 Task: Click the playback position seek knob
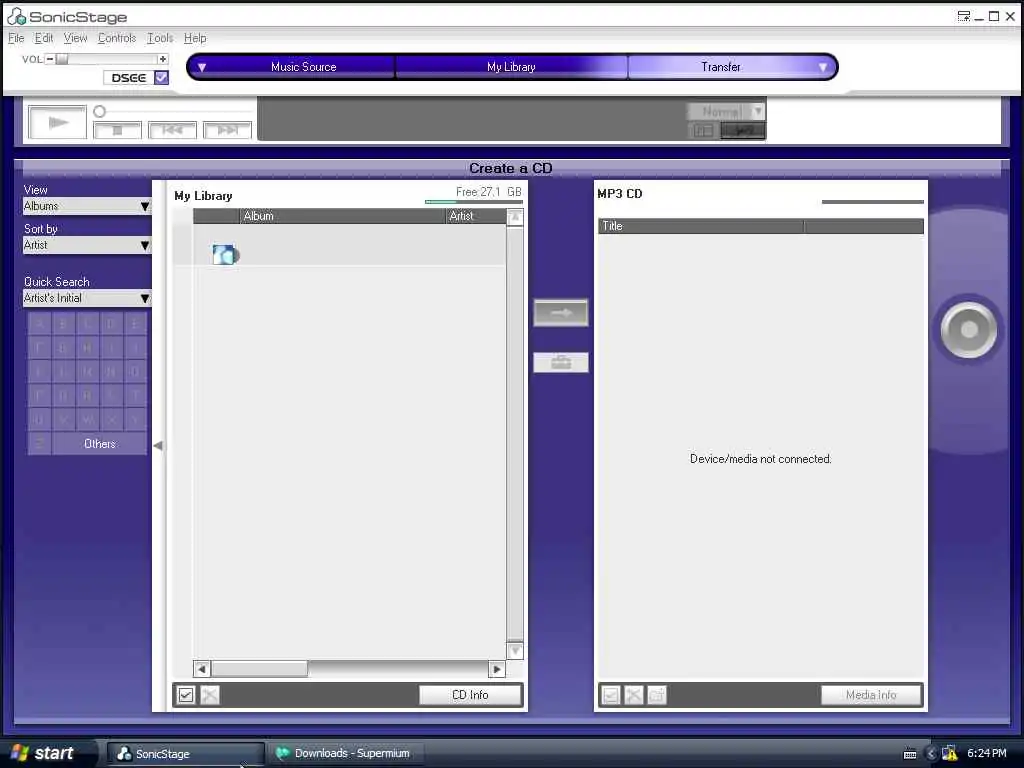tap(99, 112)
